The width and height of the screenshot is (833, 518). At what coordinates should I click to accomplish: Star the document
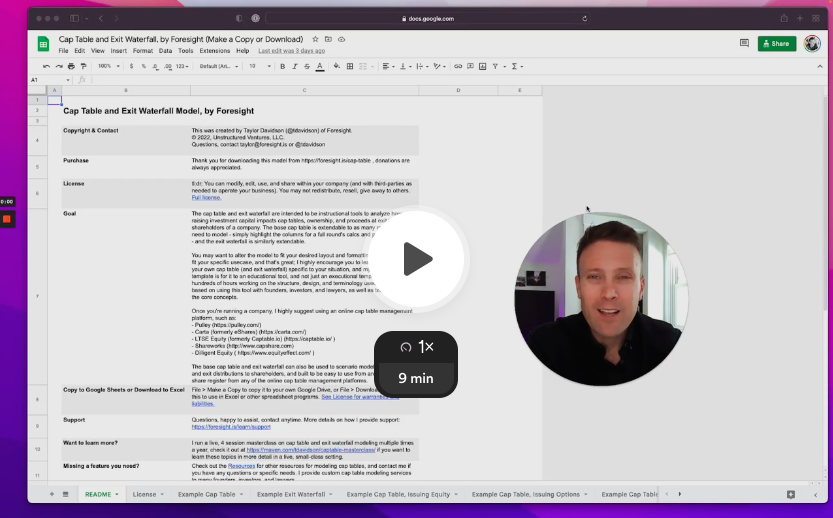pyautogui.click(x=315, y=39)
